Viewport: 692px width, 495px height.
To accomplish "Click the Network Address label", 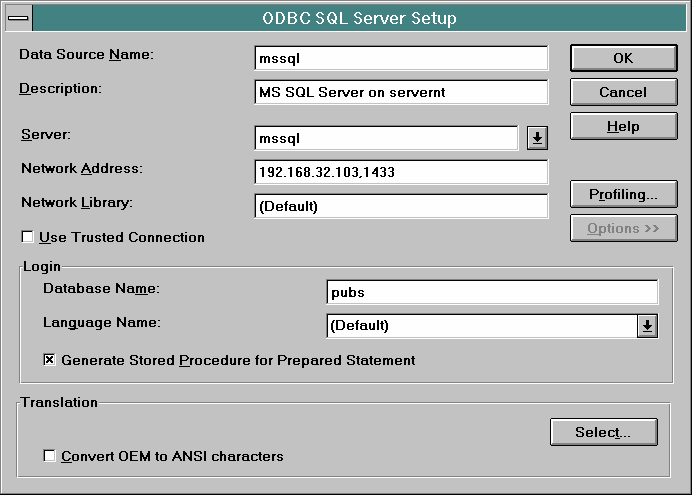I will coord(82,169).
